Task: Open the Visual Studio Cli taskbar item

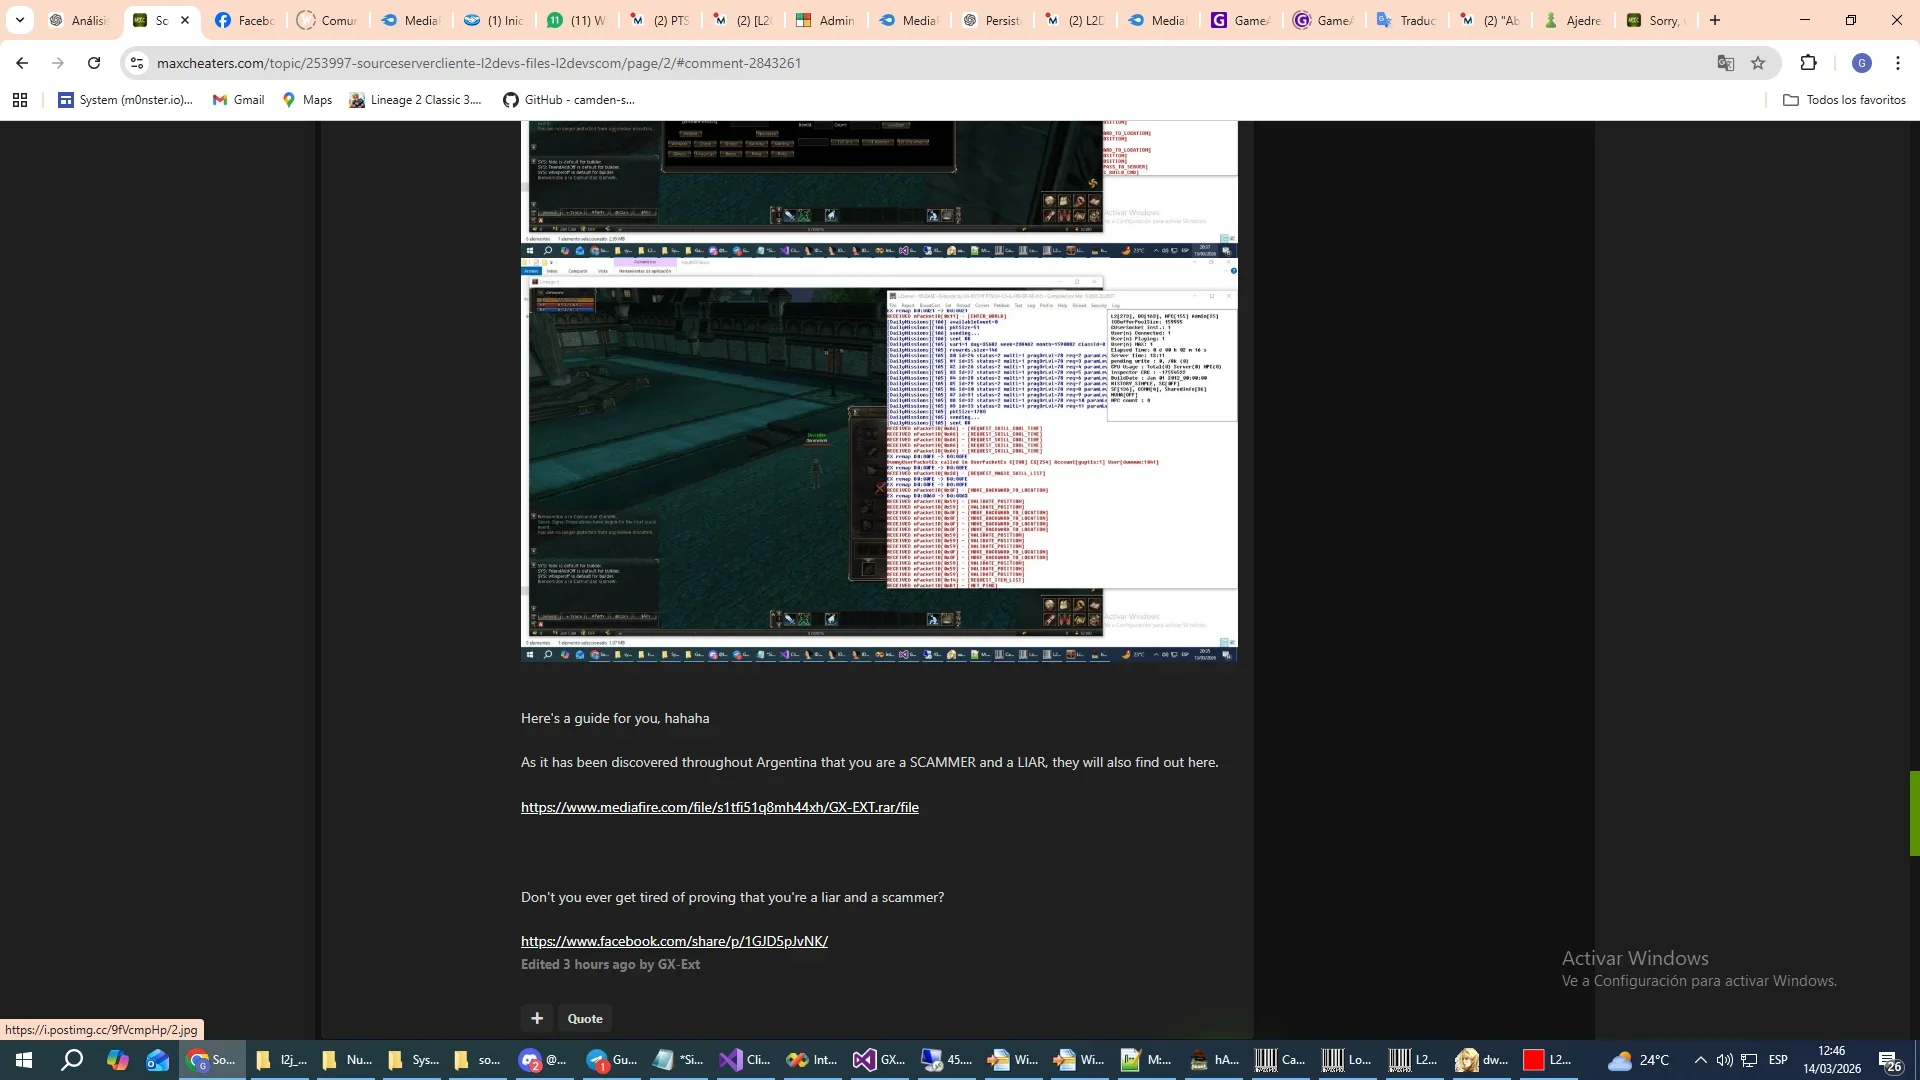Action: coord(746,1060)
